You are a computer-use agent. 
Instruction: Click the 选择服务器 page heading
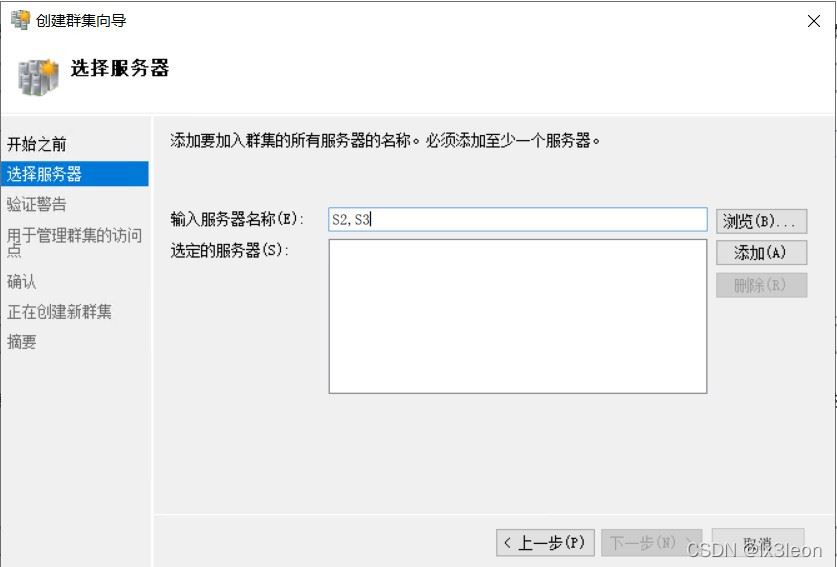[120, 68]
